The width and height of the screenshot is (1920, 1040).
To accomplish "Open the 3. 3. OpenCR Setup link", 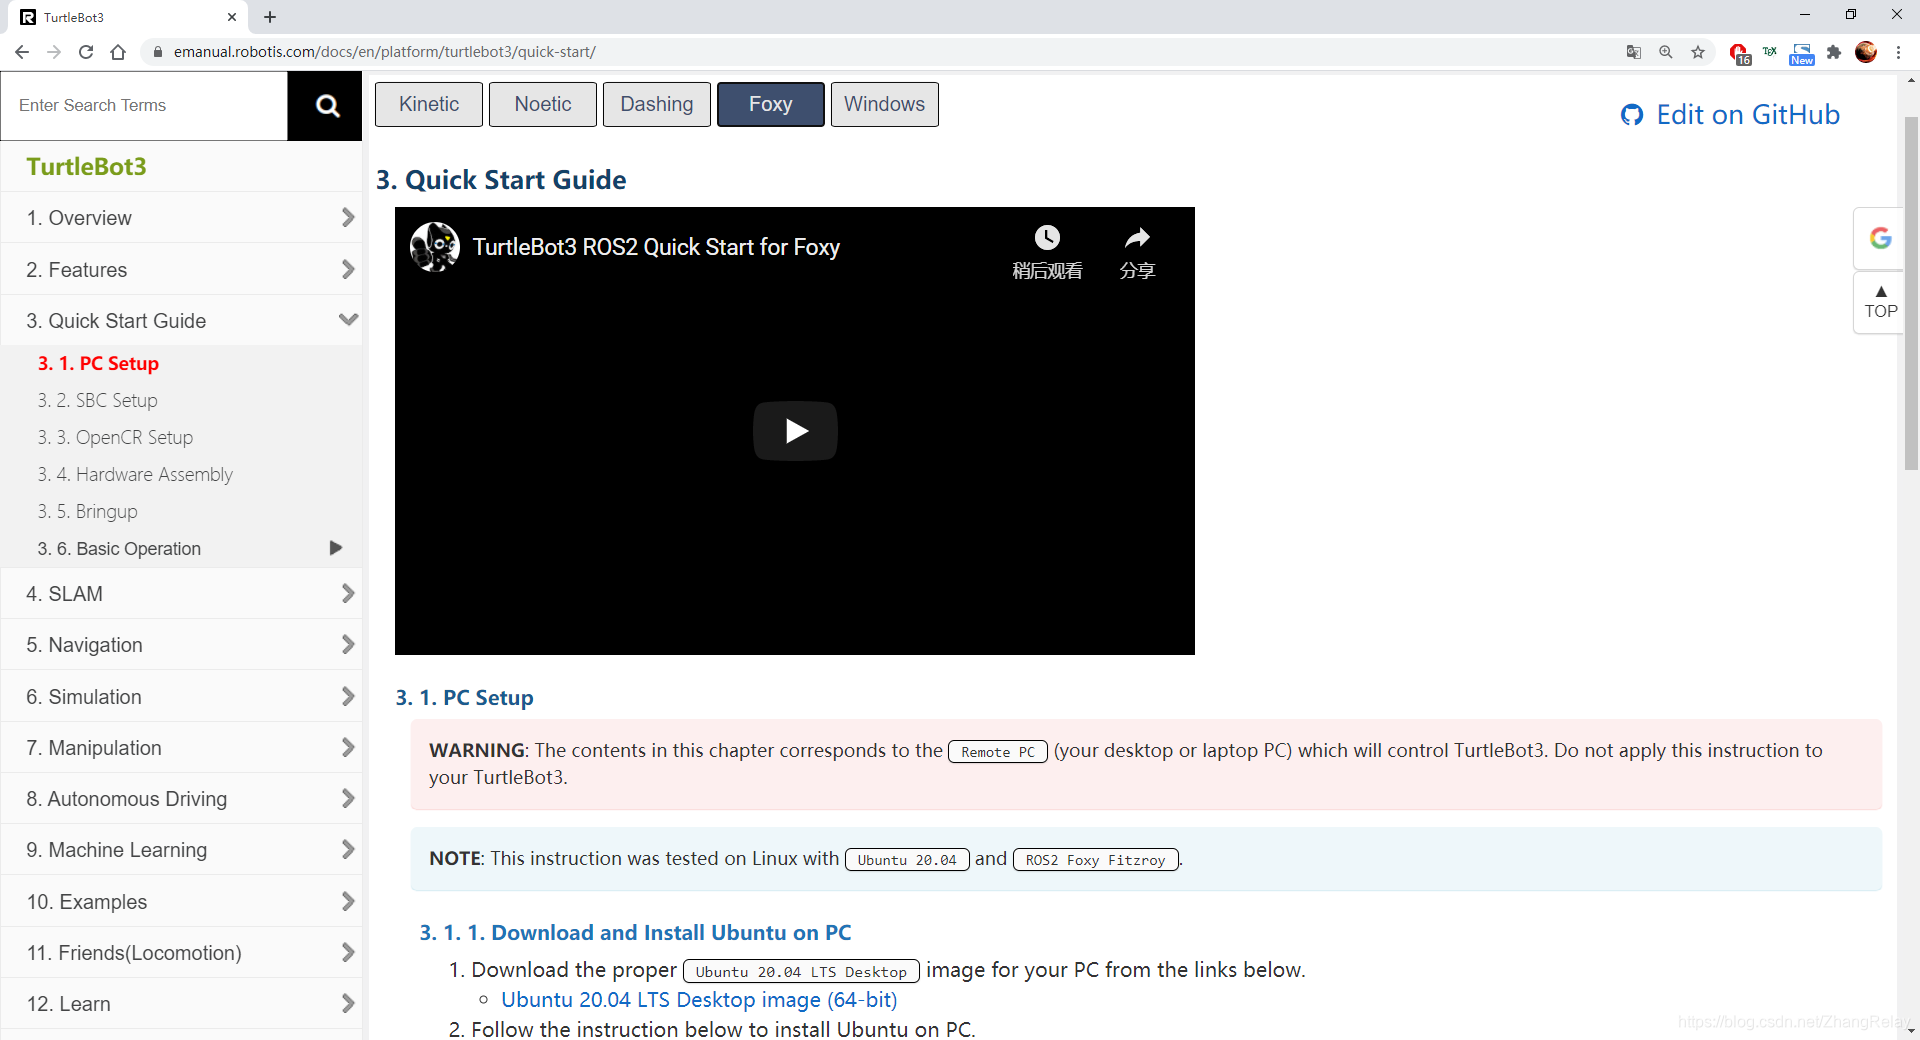I will (x=115, y=437).
